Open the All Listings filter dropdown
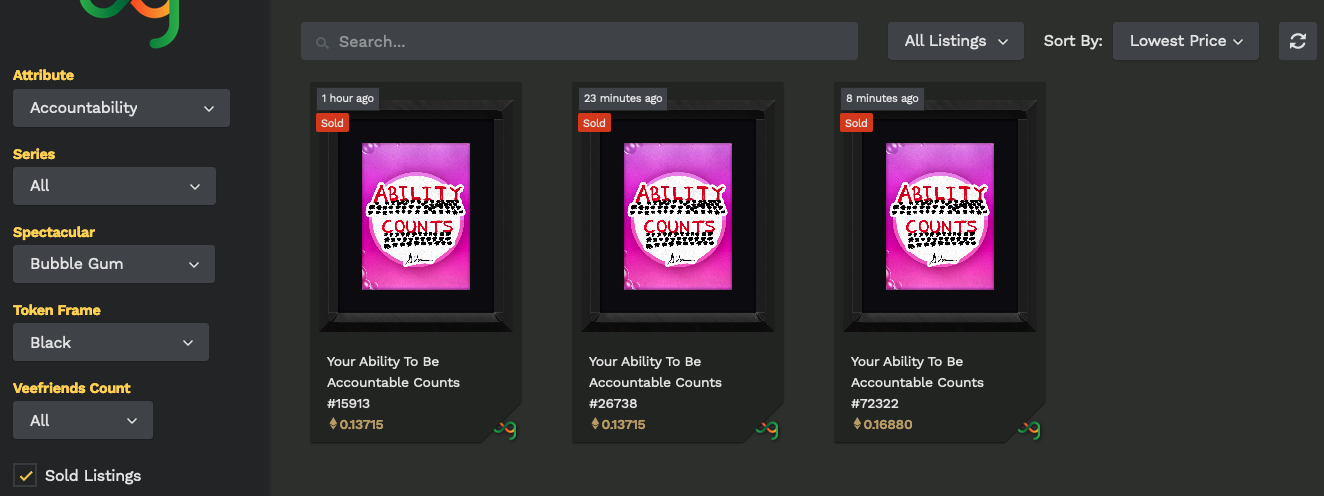 (x=956, y=41)
